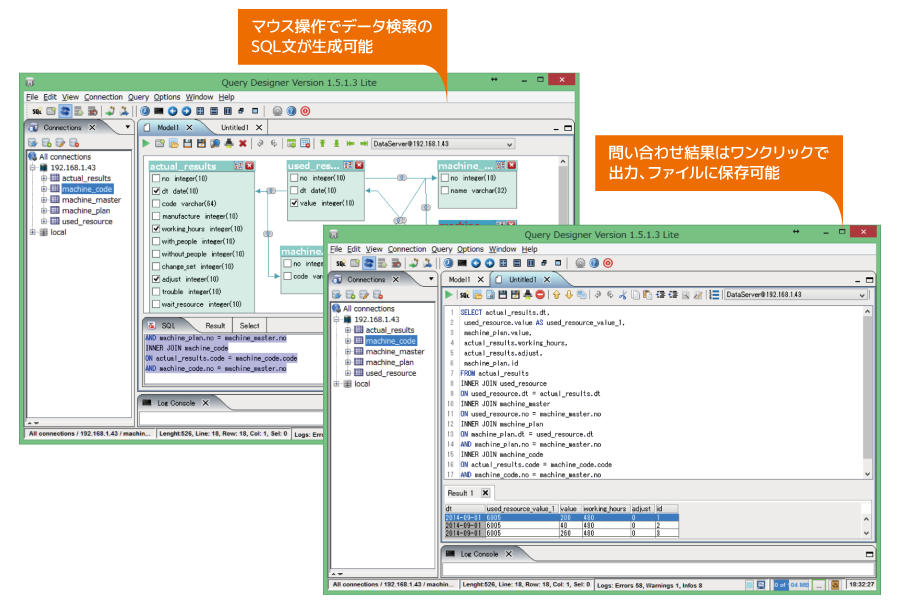Open the Query menu in front window

coord(441,249)
